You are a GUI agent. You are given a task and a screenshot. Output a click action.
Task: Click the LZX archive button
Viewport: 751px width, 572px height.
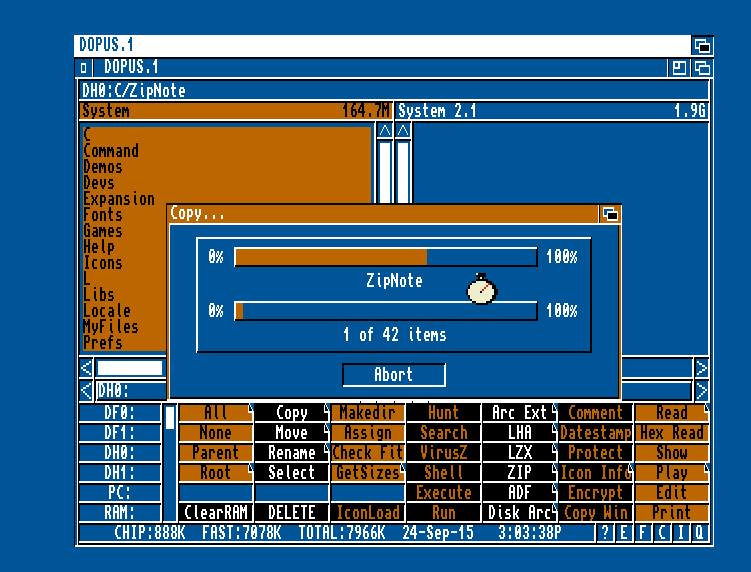coord(520,453)
